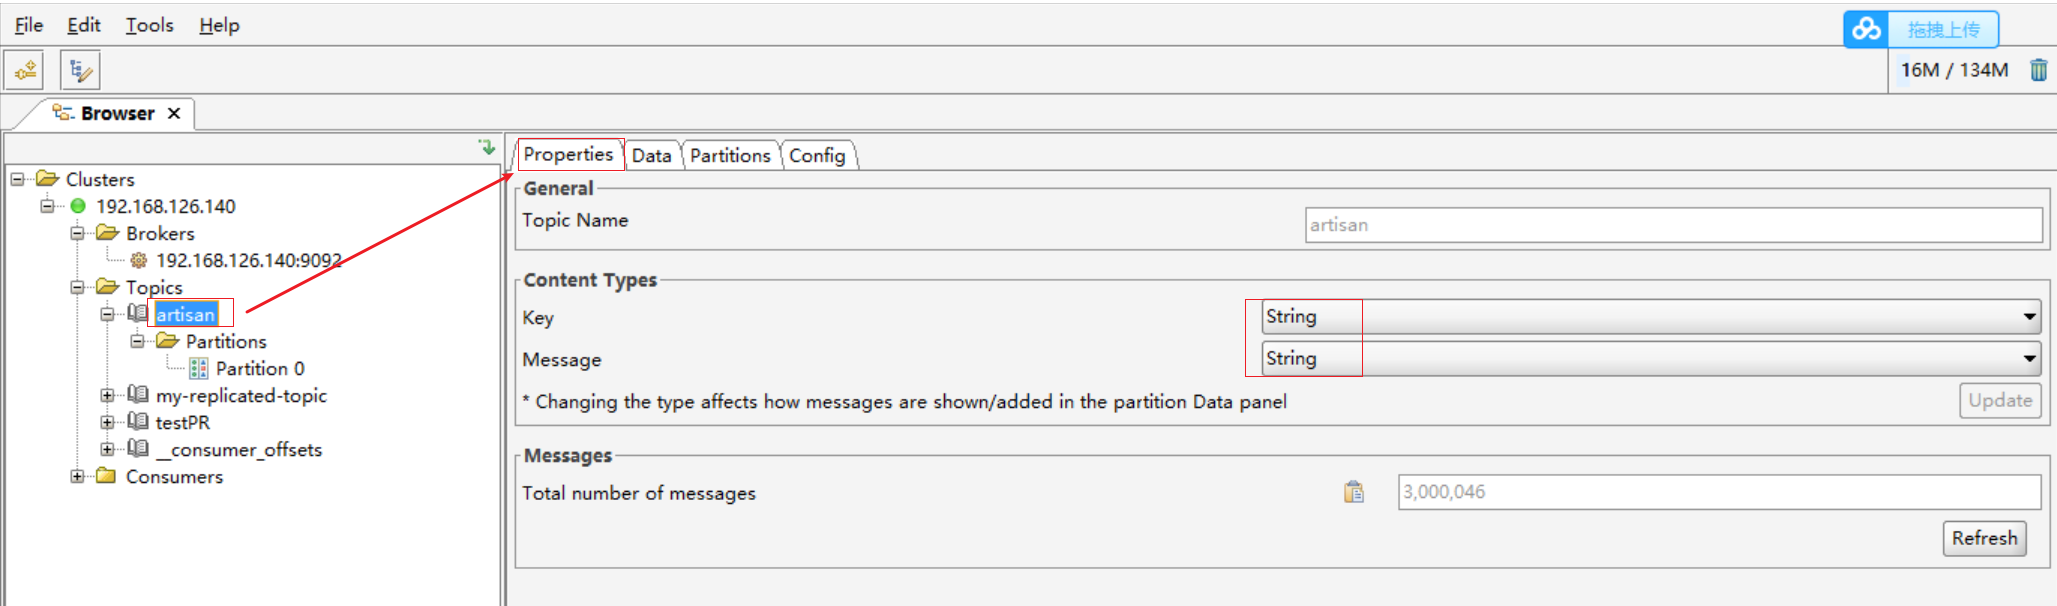Expand the my-replicated-topic node

(107, 395)
